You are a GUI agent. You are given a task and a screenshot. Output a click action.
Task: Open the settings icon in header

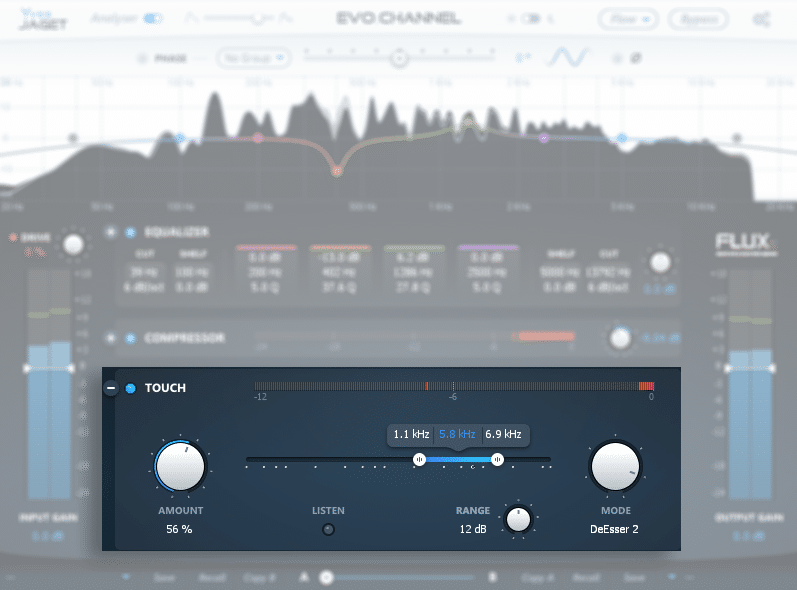point(761,20)
